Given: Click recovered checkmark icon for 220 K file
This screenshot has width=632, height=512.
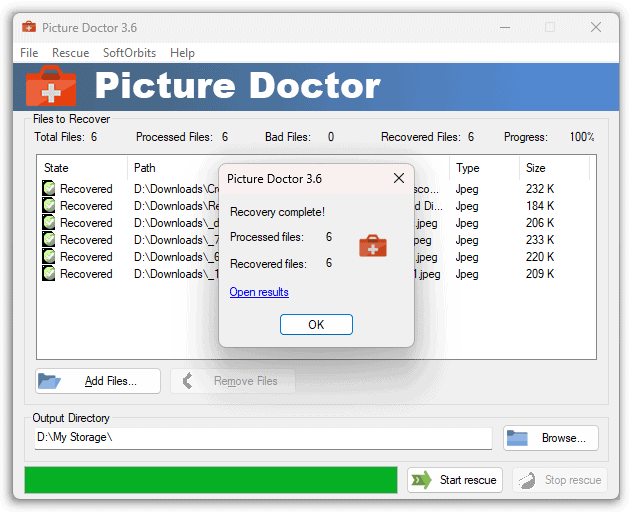Looking at the screenshot, I should [x=49, y=256].
